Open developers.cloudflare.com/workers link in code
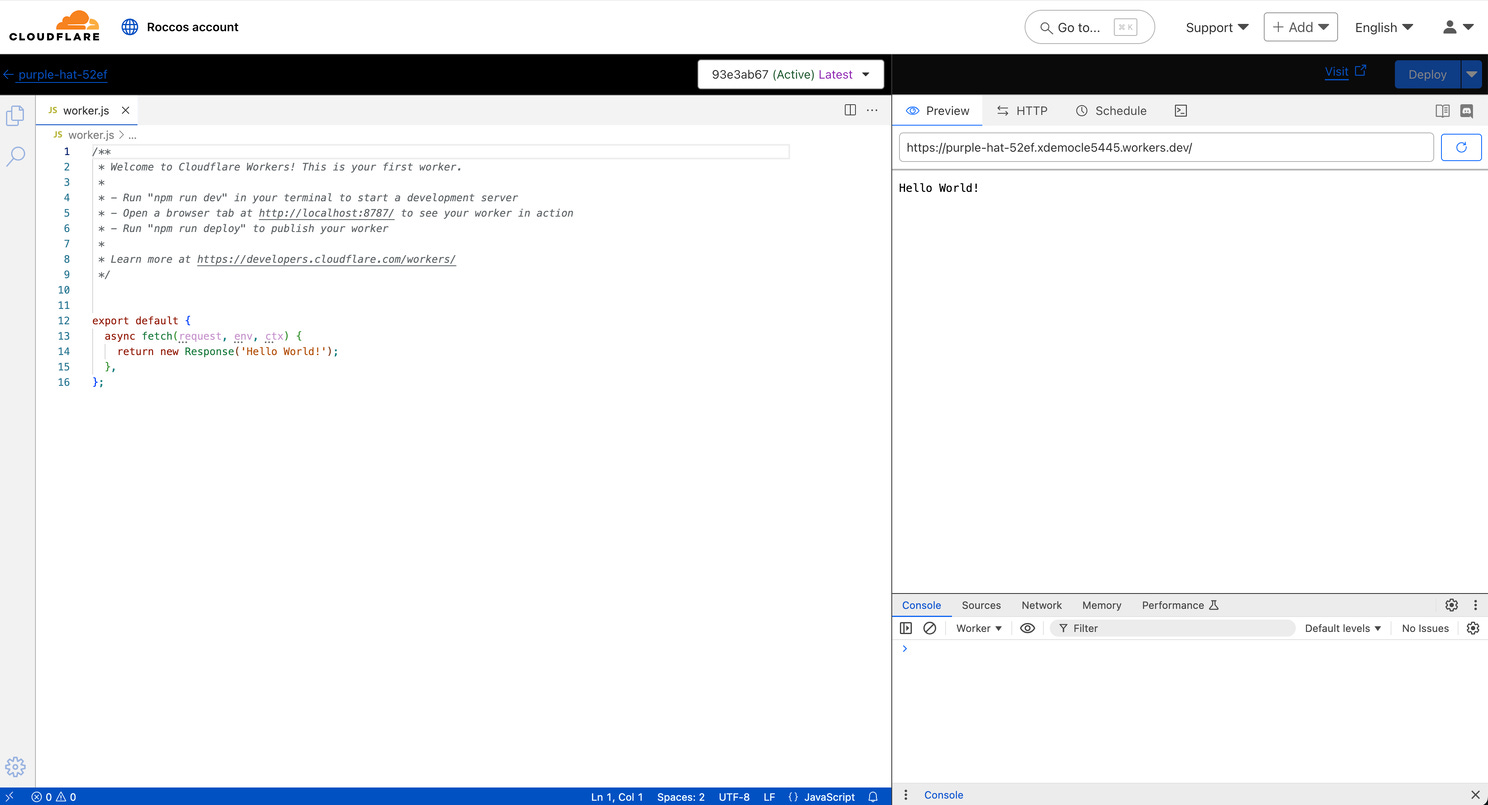Image resolution: width=1488 pixels, height=805 pixels. pos(326,259)
